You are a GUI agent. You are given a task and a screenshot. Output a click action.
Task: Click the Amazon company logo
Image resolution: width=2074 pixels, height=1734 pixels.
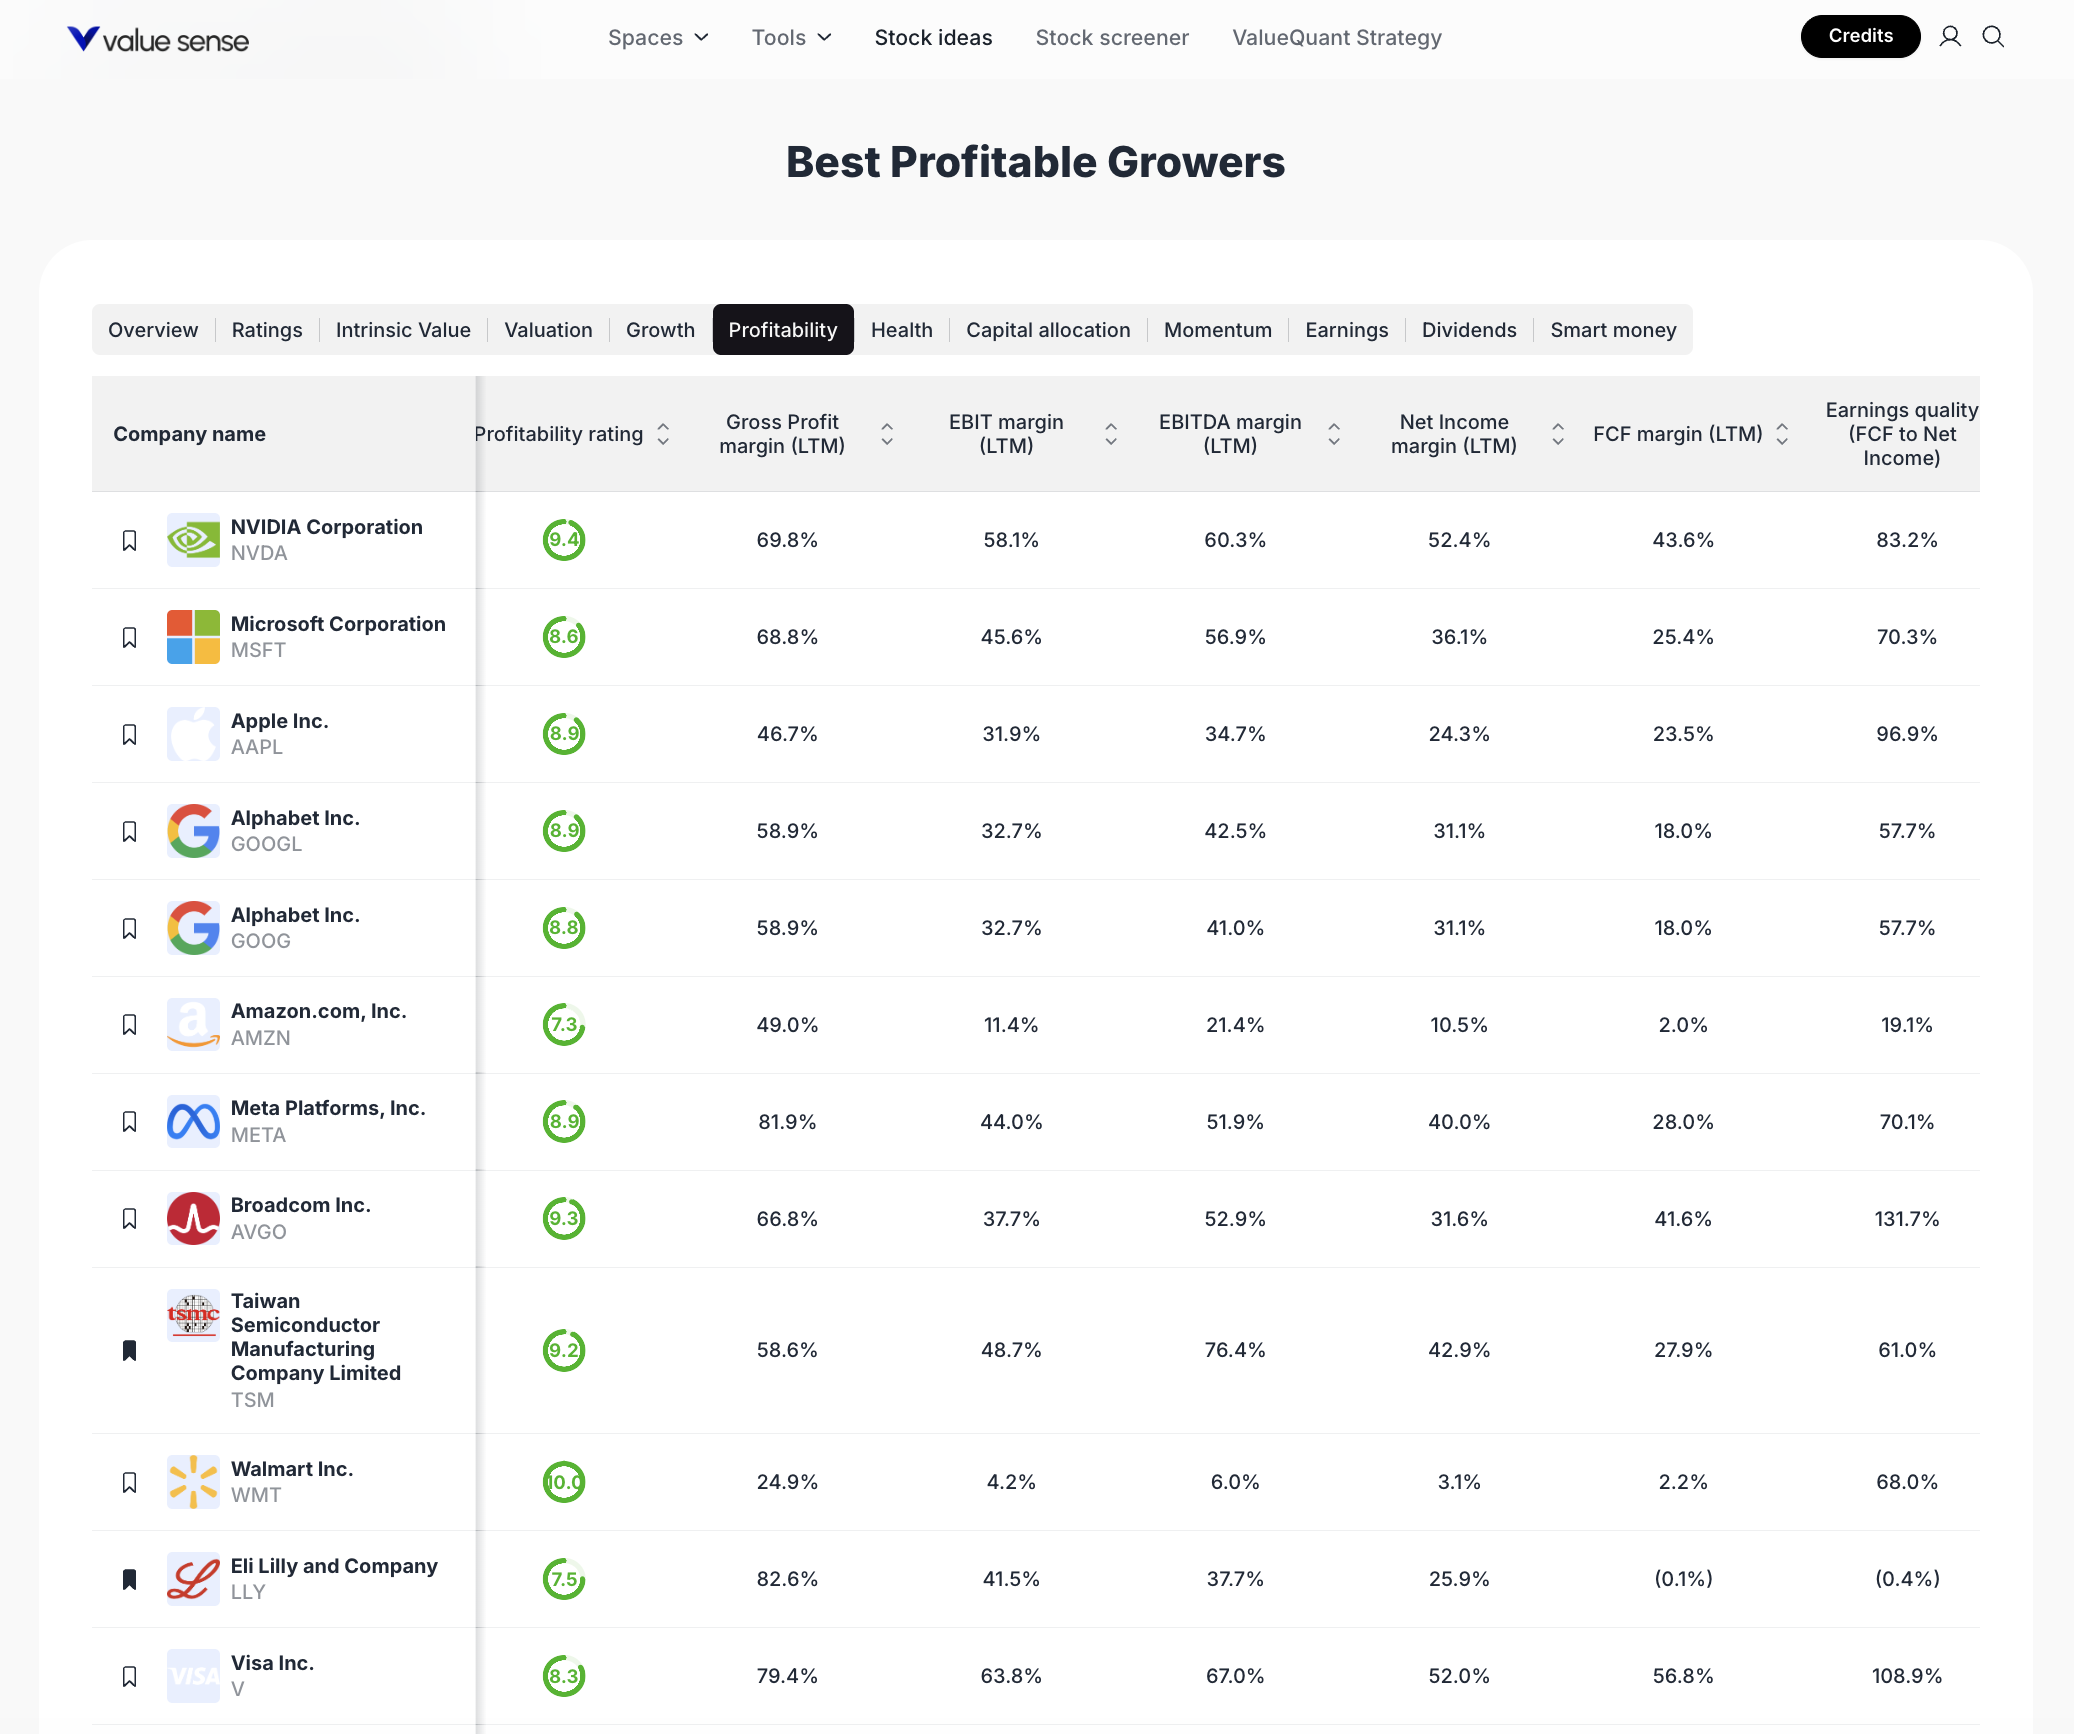[x=193, y=1024]
